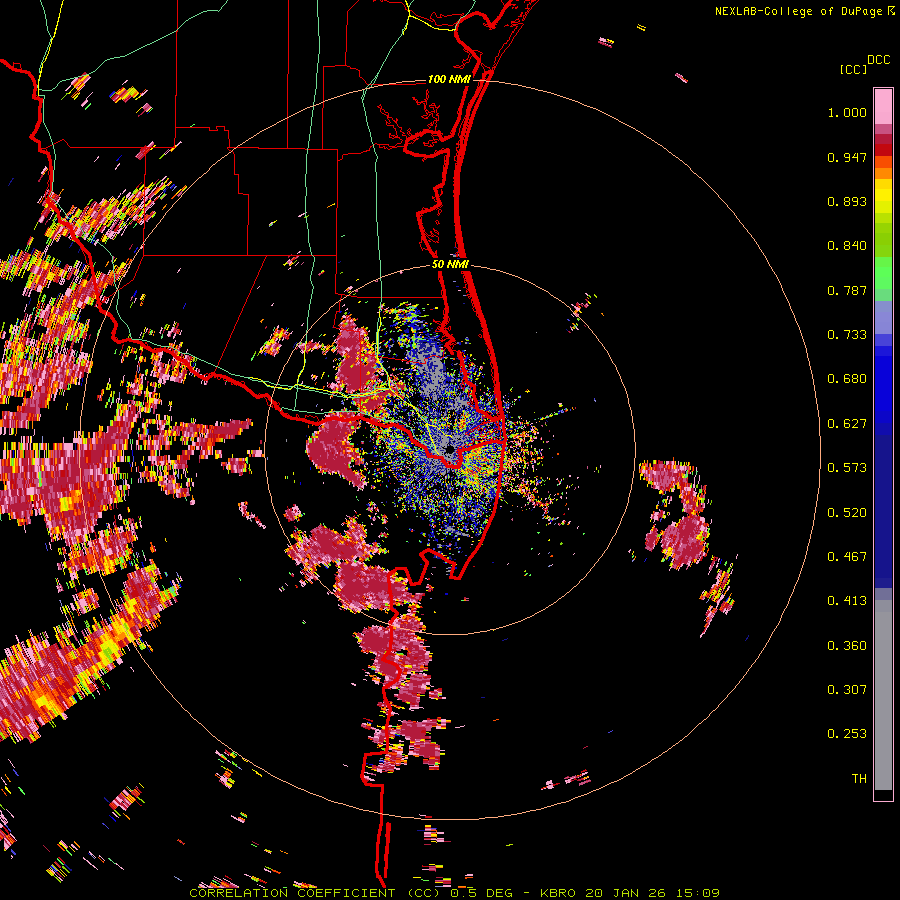The image size is (900, 900).
Task: Pick the bright blue swatch near 0.680
Action: click(x=883, y=385)
